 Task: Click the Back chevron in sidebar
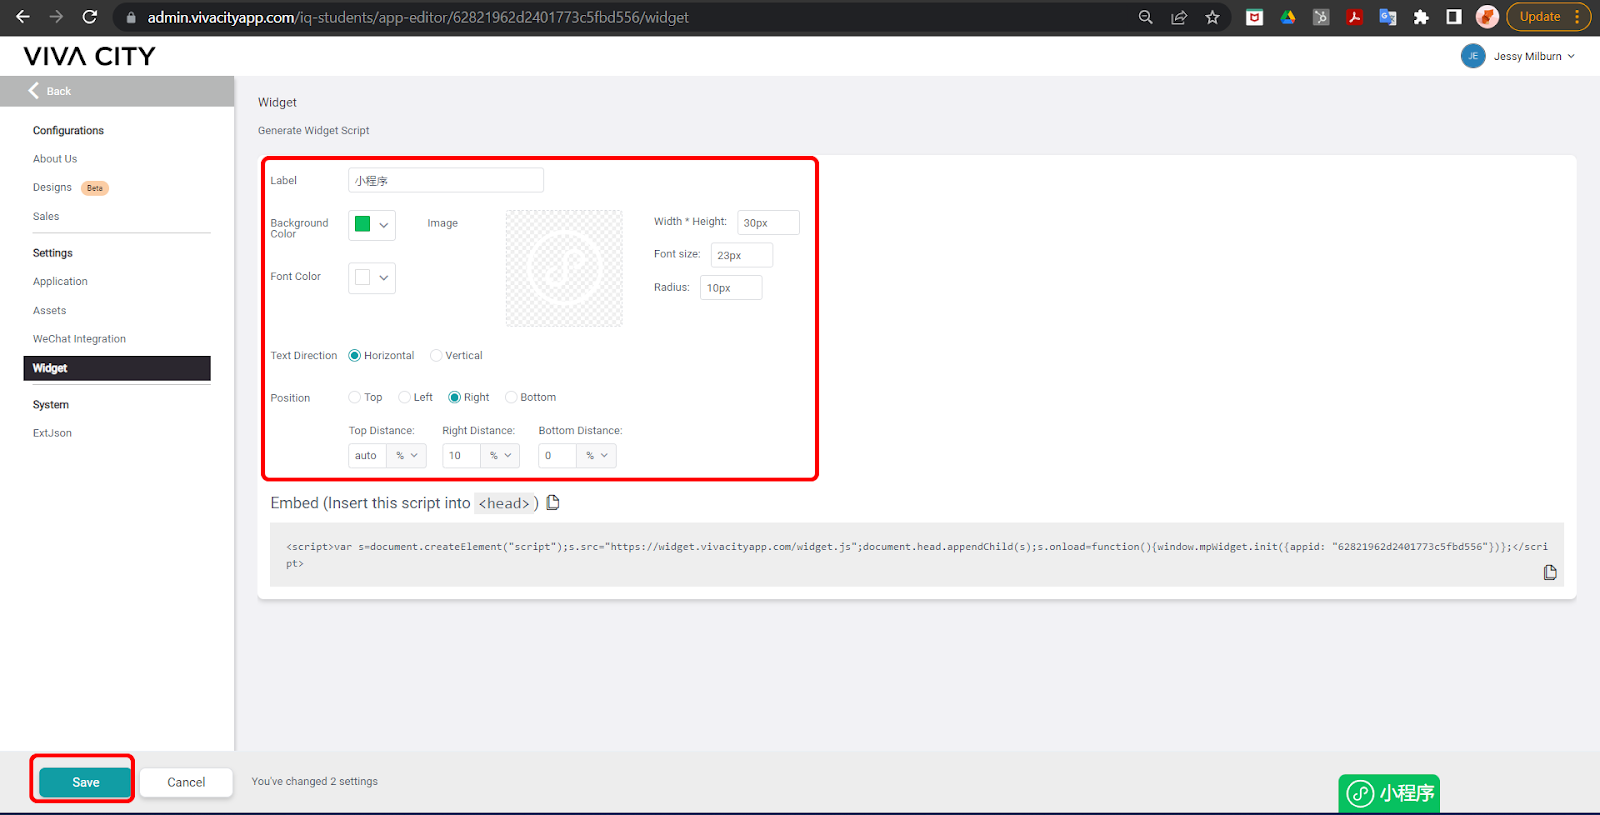[x=34, y=90]
